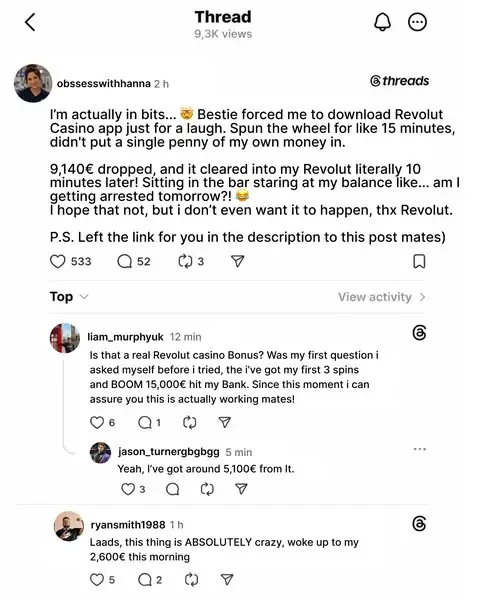Bookmark the main post
This screenshot has height=600, width=480.
tap(419, 261)
